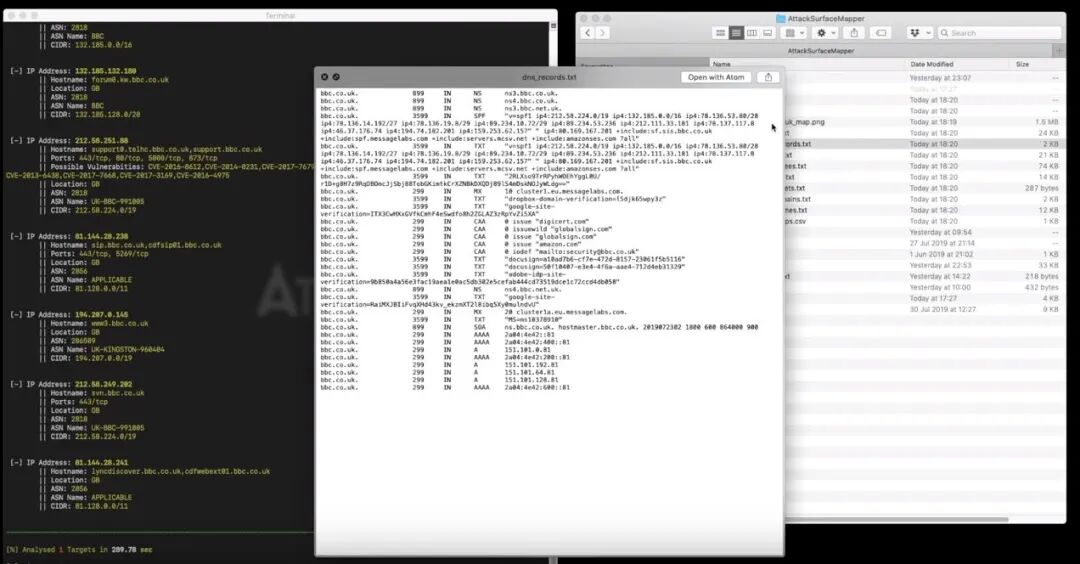This screenshot has width=1080, height=564.
Task: Go forward in Finder window
Action: point(603,33)
